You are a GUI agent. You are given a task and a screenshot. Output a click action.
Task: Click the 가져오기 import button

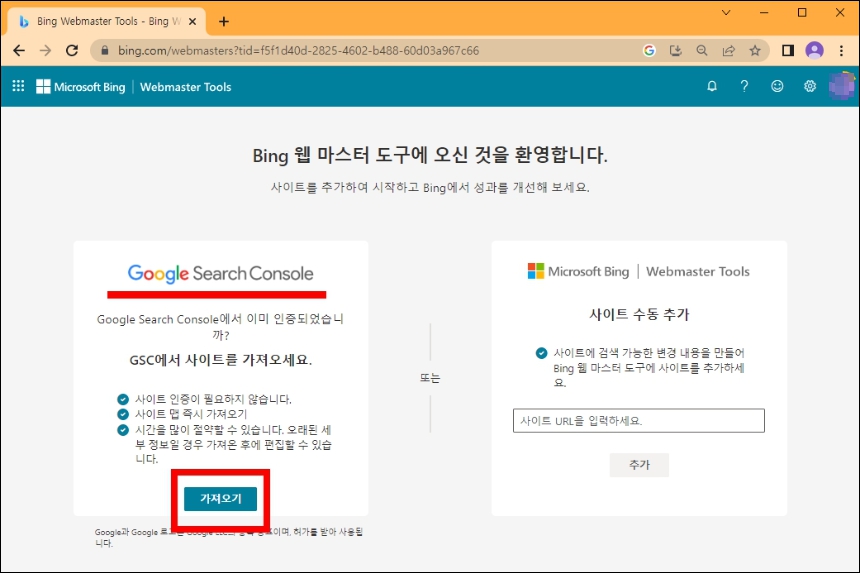click(x=220, y=498)
